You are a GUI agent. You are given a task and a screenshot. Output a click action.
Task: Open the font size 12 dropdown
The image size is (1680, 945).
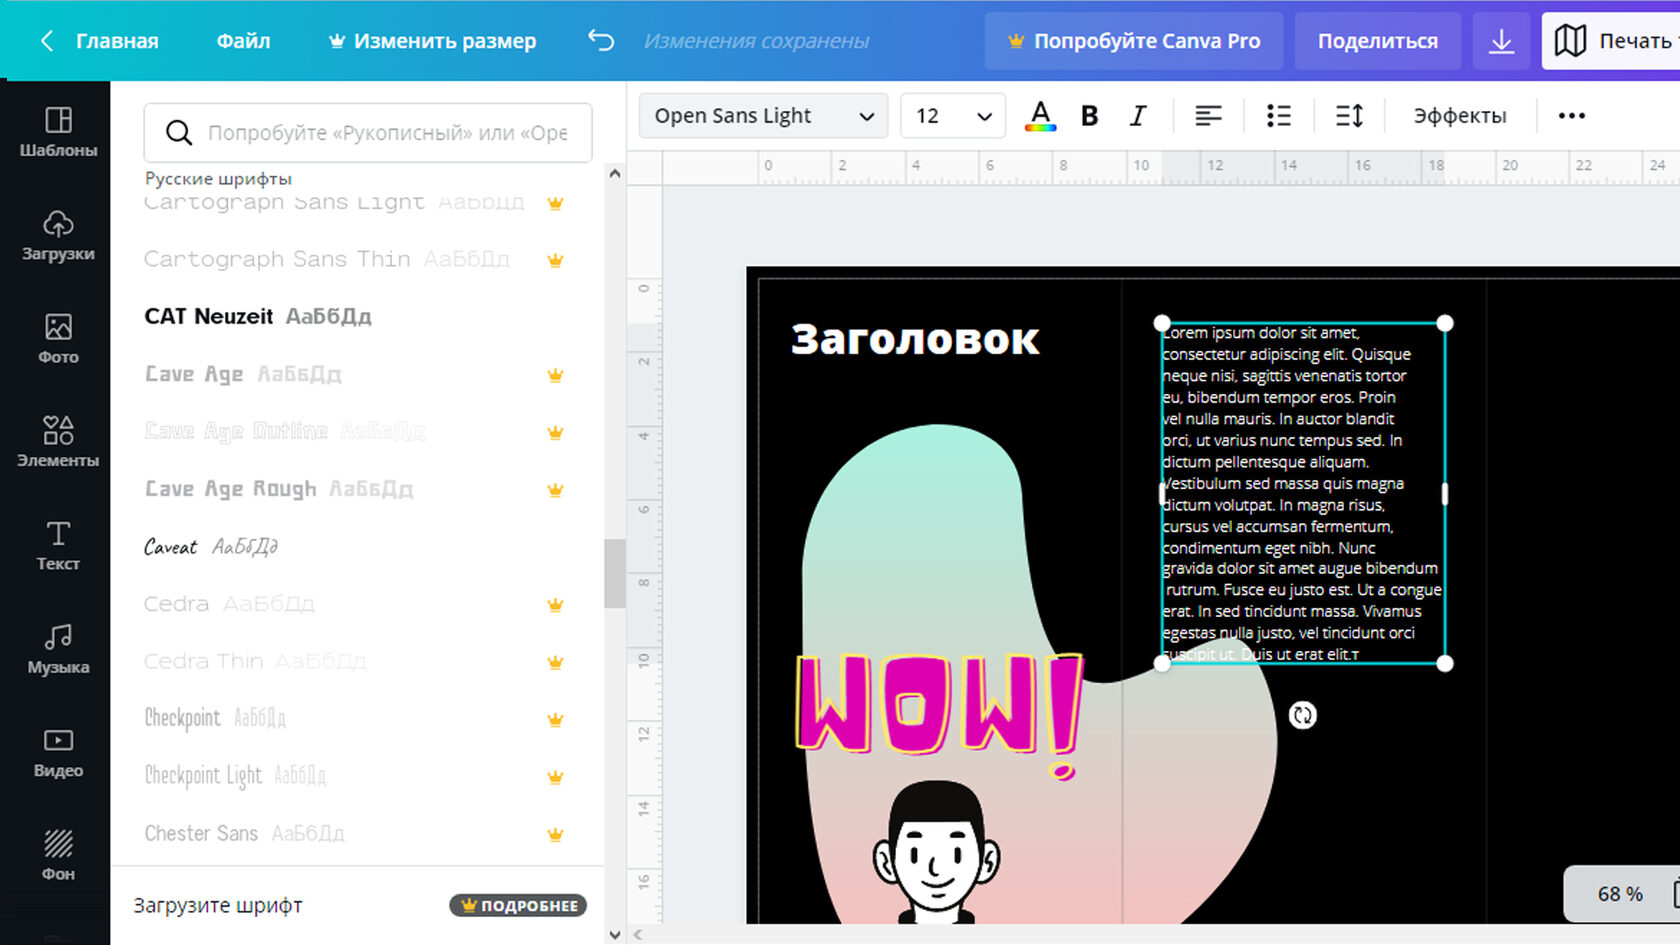point(953,116)
